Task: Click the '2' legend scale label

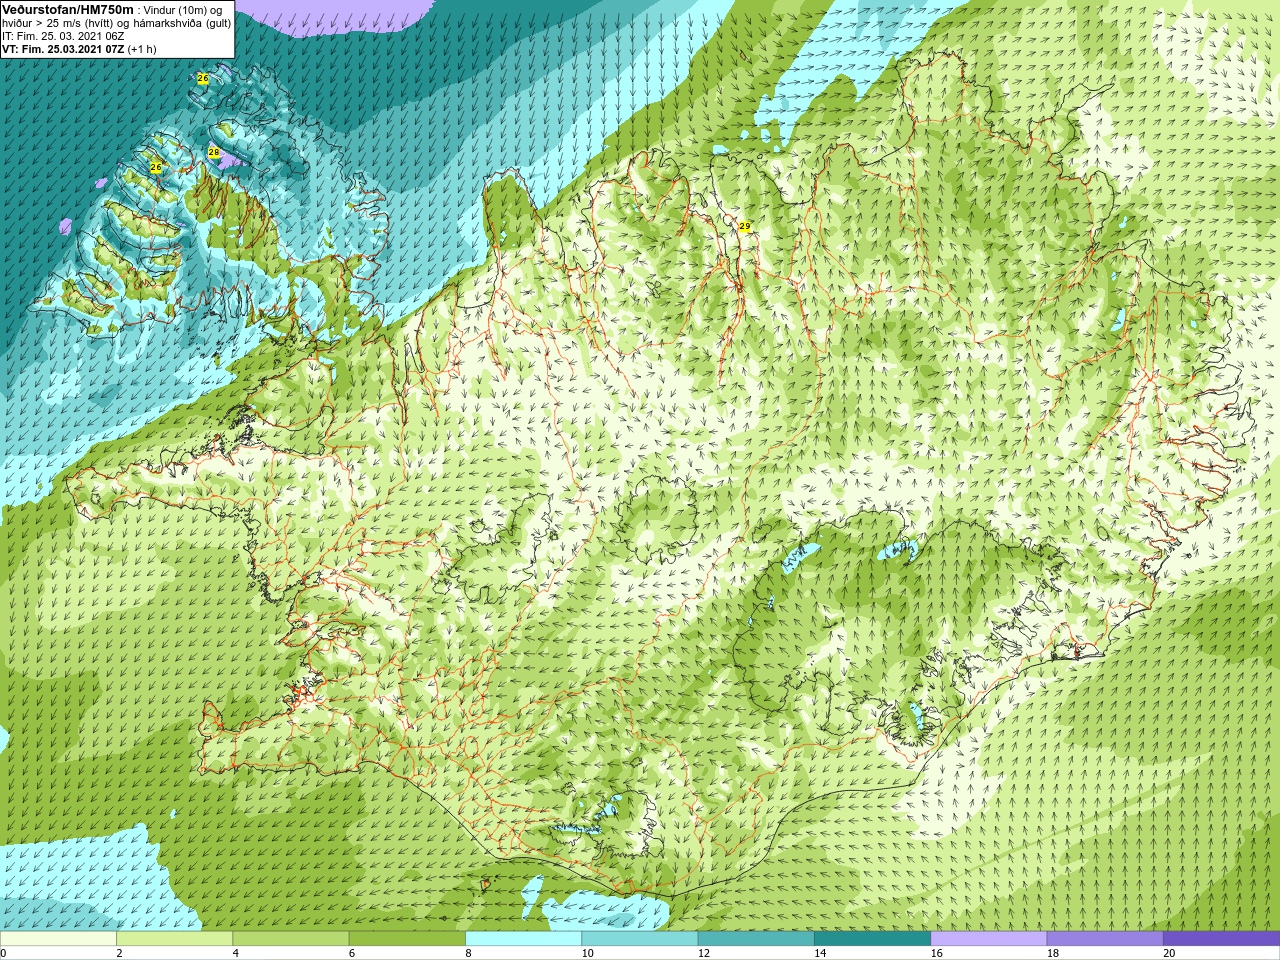Action: [x=119, y=953]
